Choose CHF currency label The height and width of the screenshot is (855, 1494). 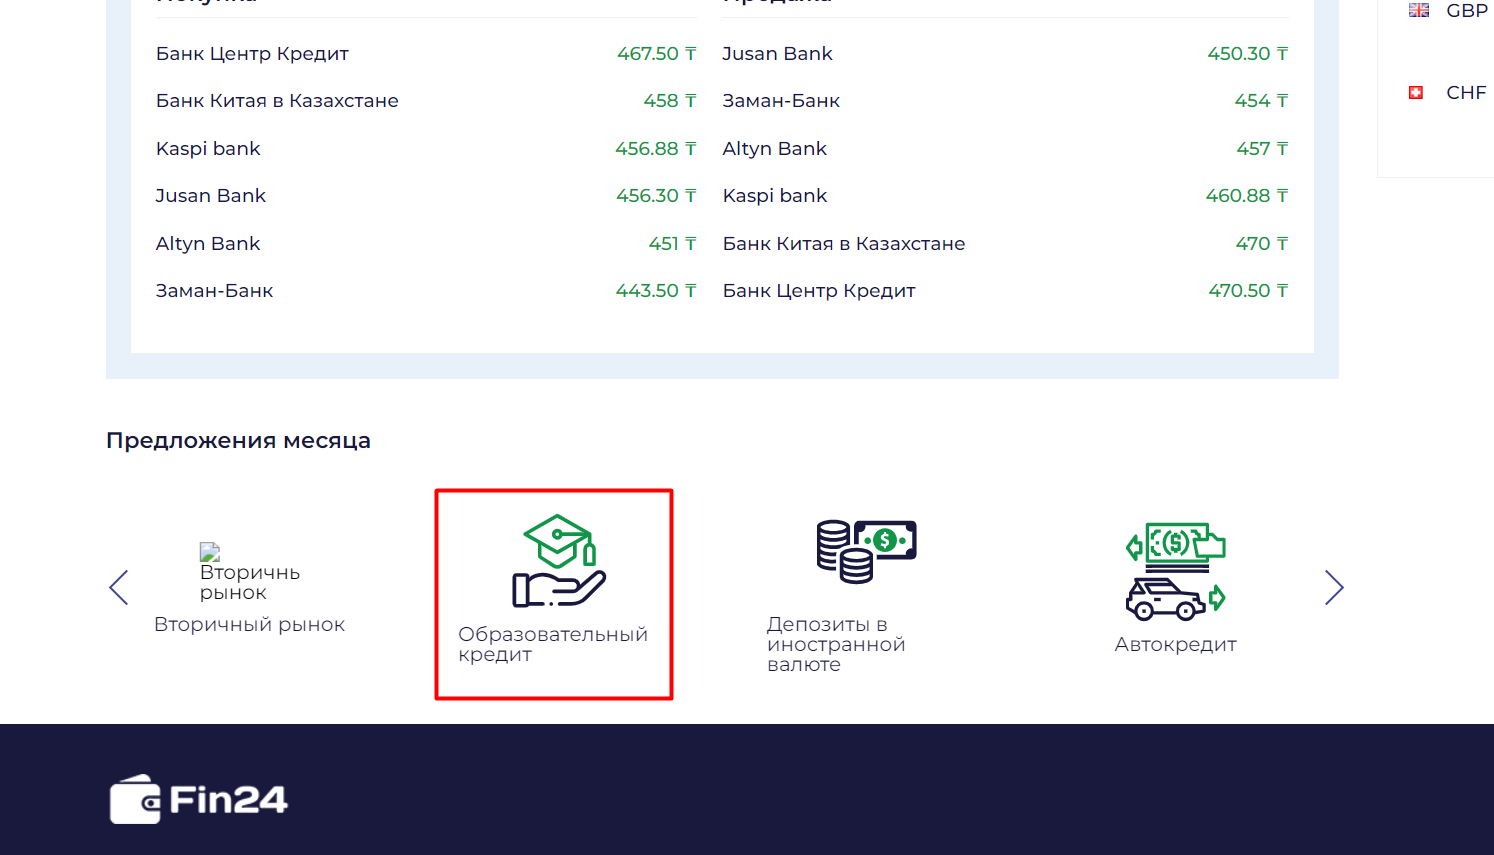click(1466, 93)
